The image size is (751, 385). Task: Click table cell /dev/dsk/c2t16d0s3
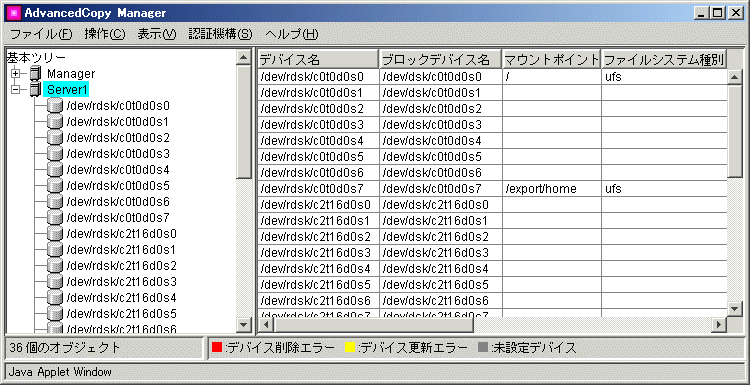440,253
